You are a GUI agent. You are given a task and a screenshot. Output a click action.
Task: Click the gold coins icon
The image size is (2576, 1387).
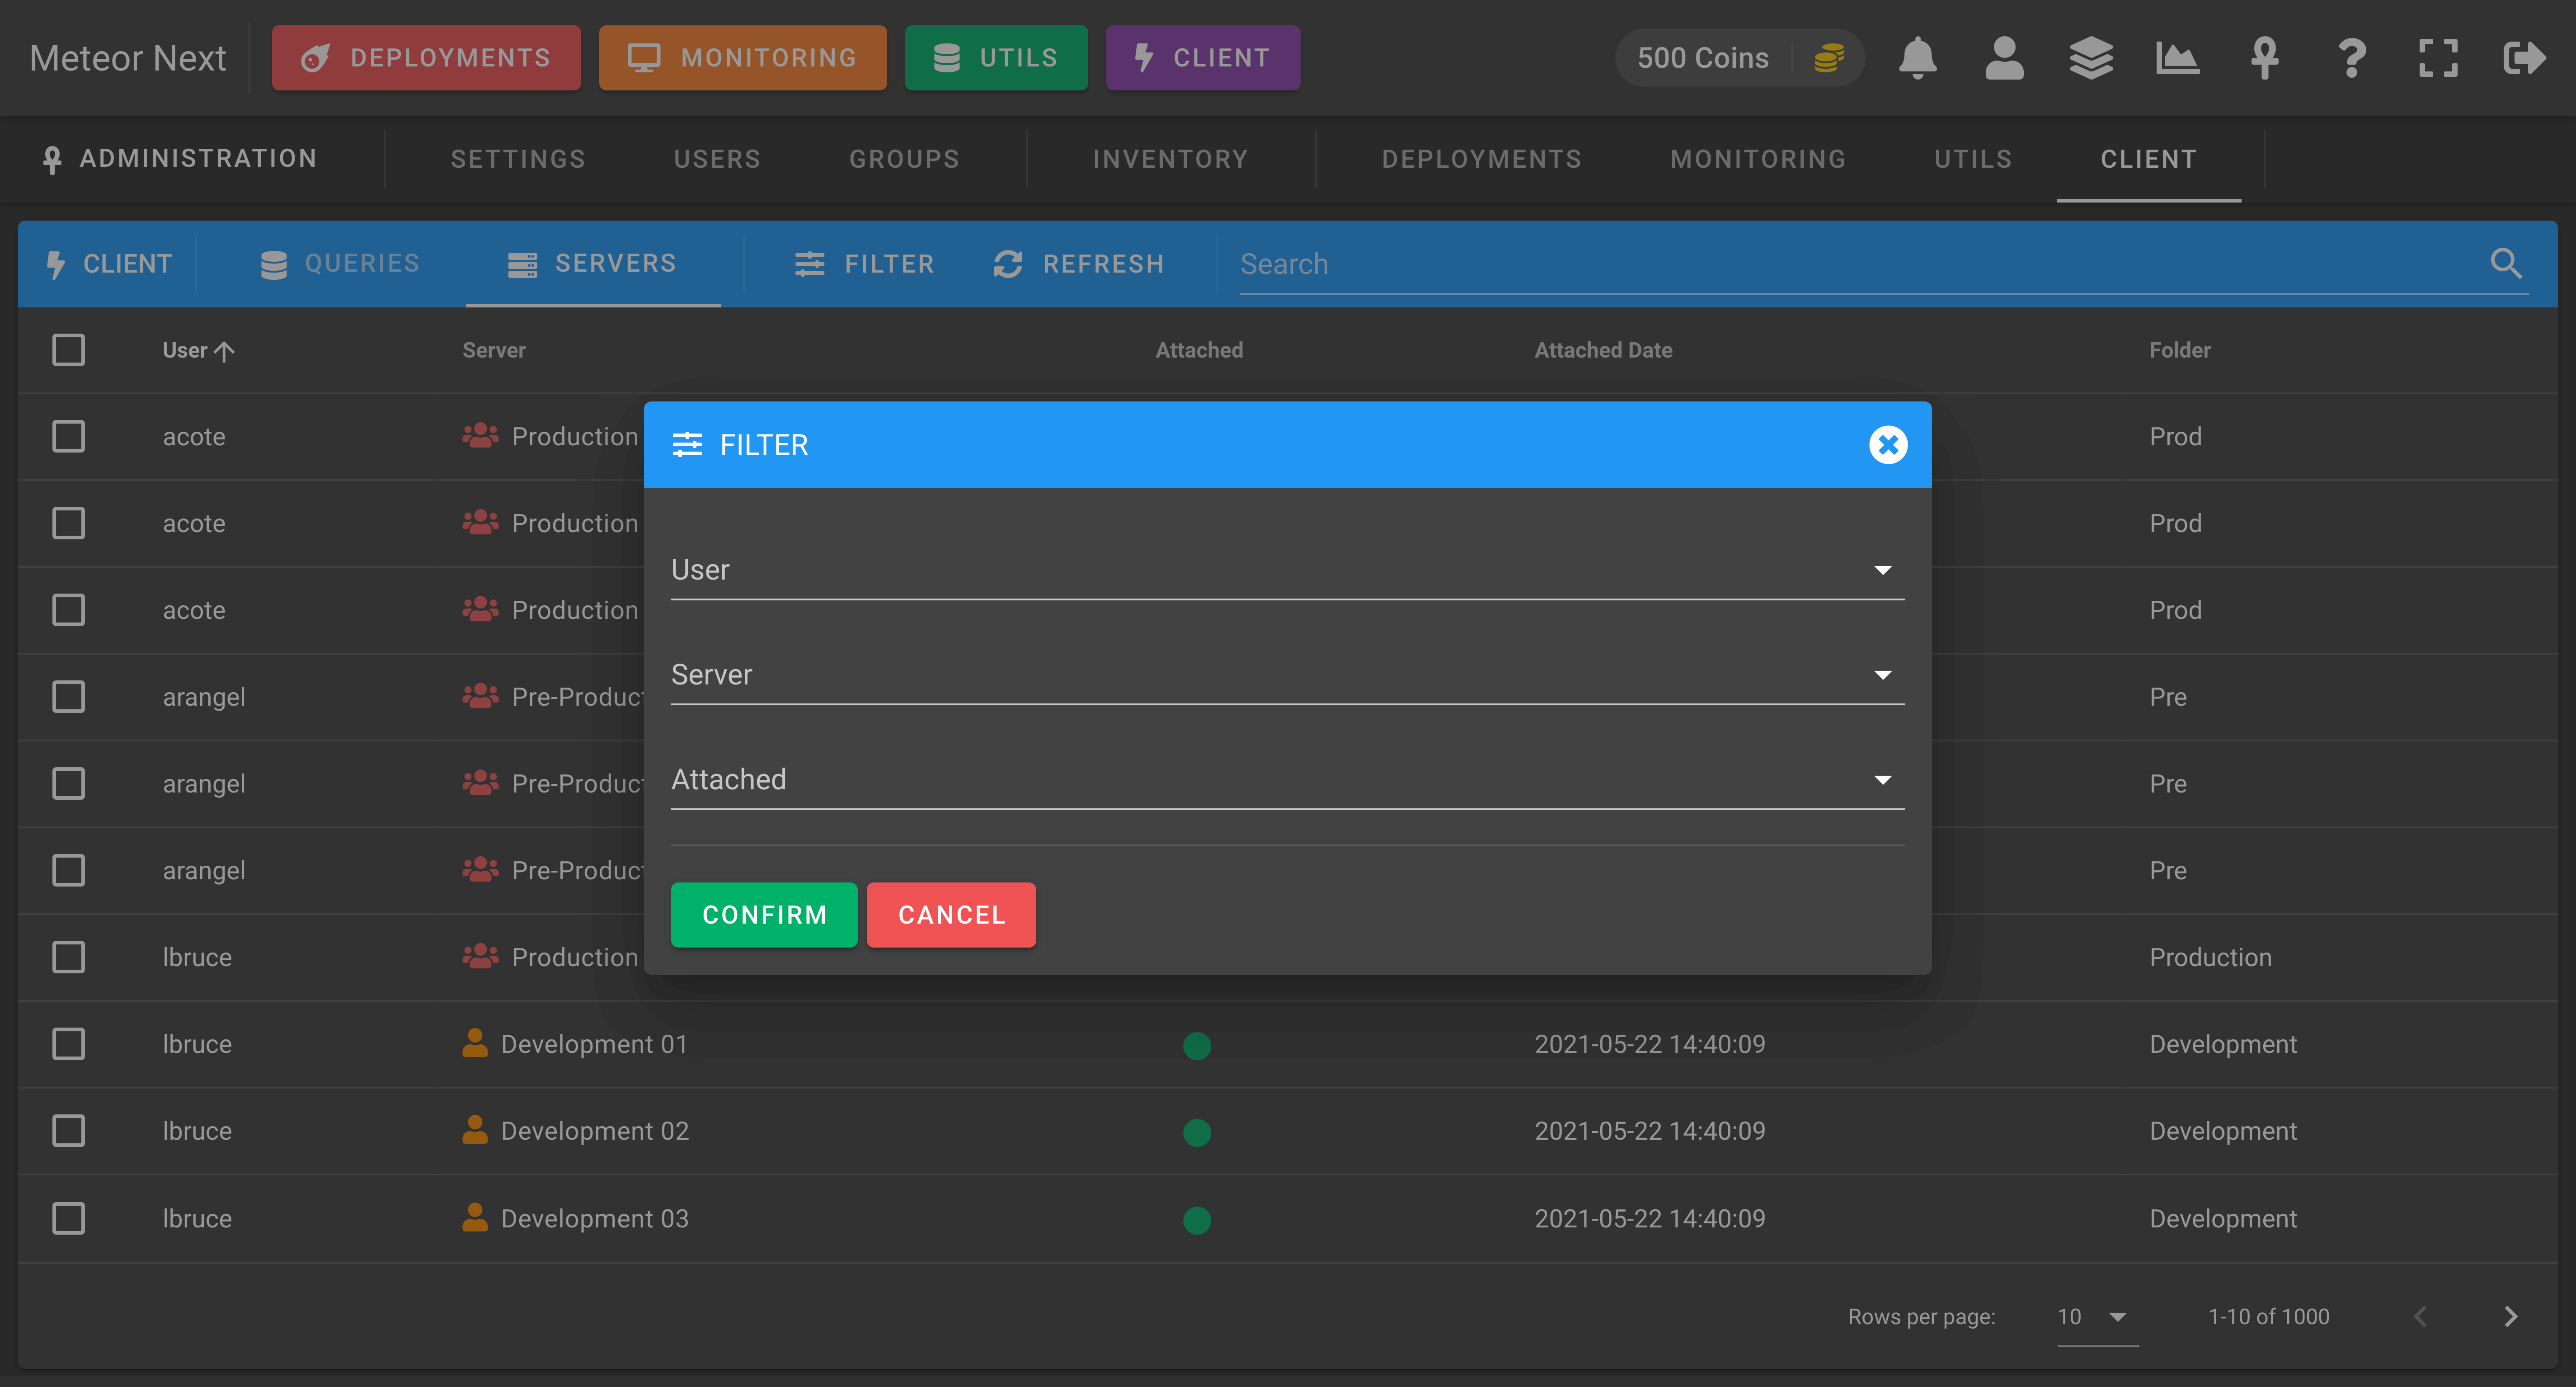1829,58
